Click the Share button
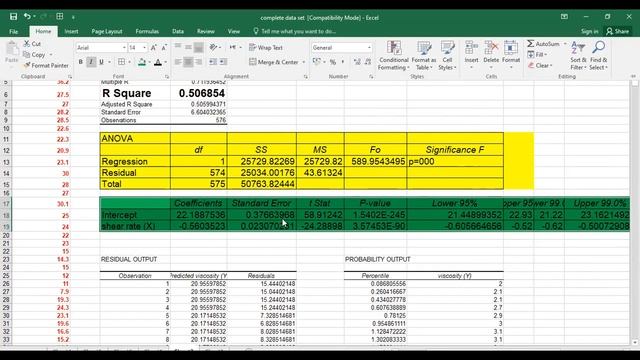Screen dimensions: 640x360 [x=618, y=31]
